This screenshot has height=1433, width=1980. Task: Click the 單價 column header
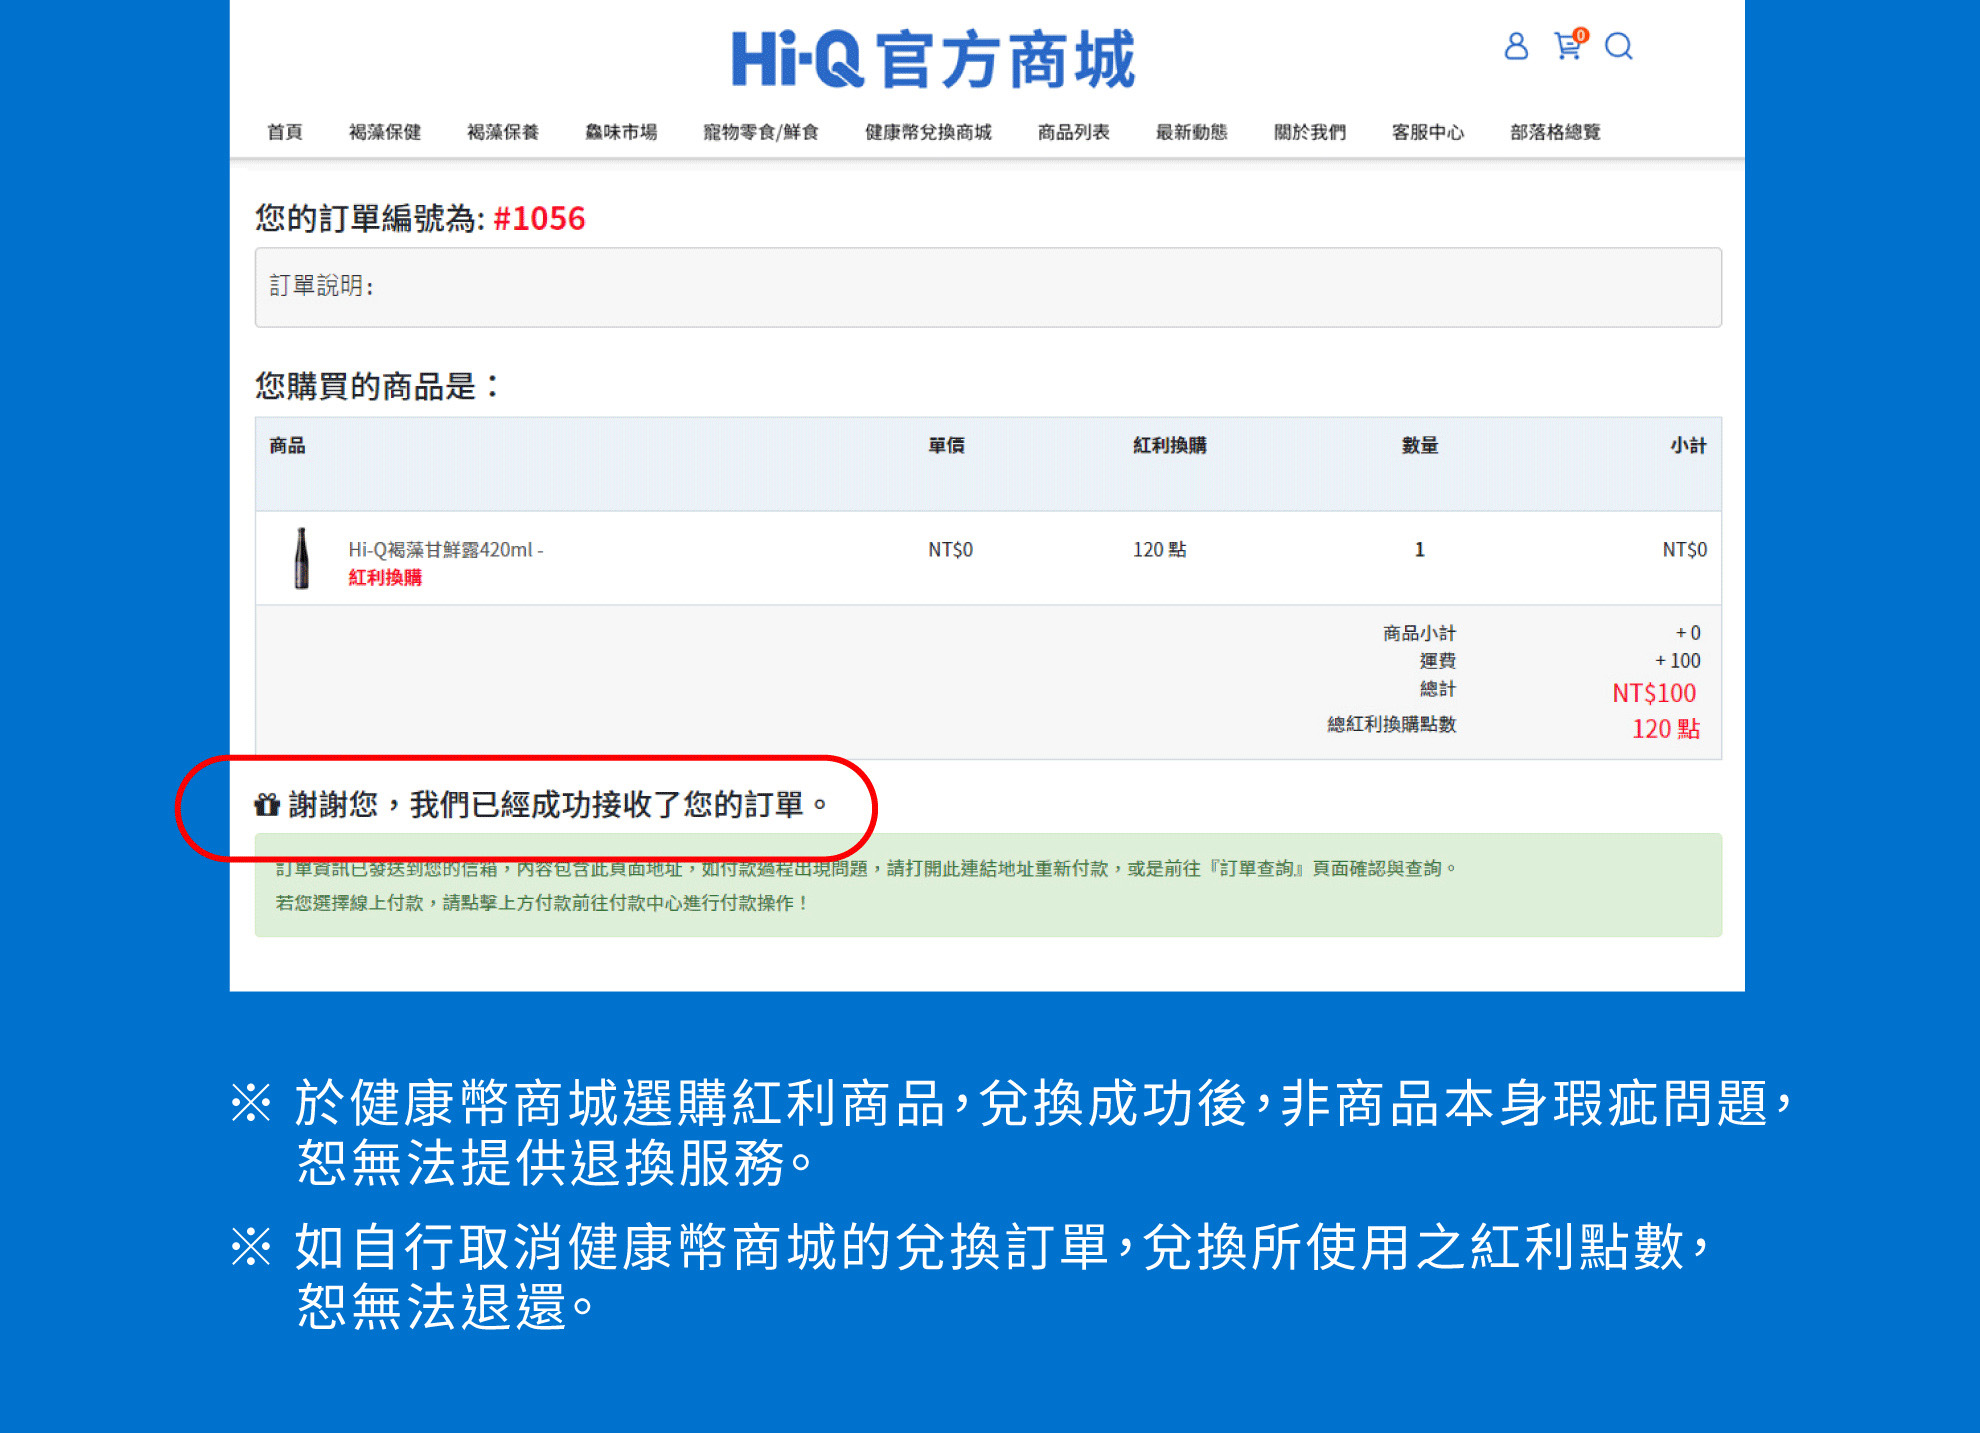tap(946, 446)
